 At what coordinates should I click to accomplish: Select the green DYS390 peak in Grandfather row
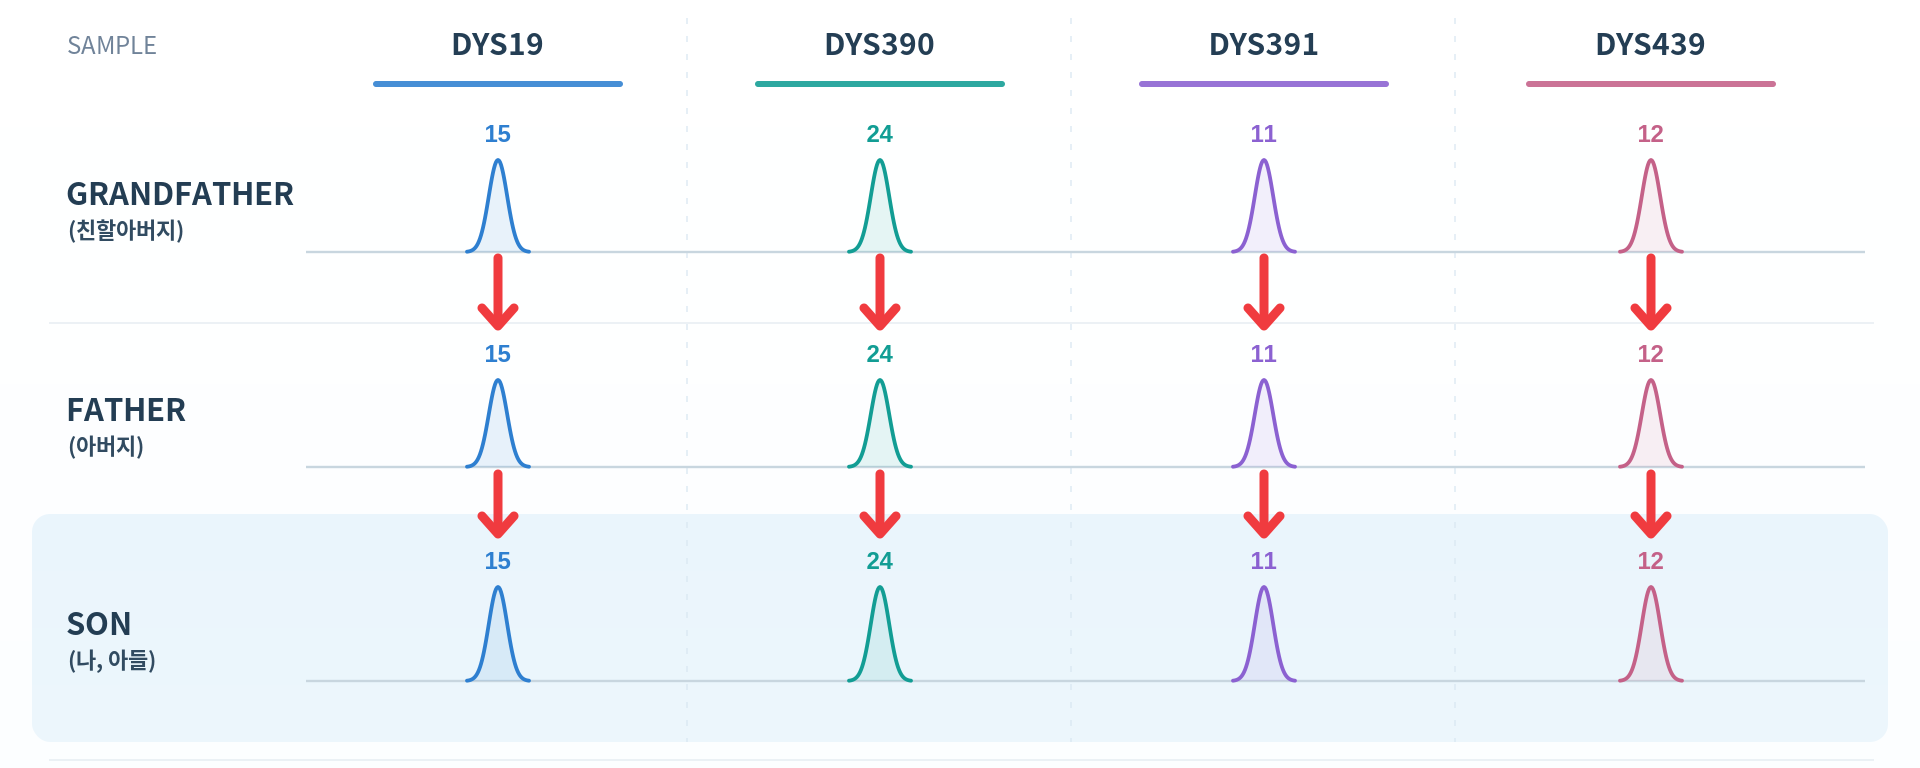(x=880, y=207)
